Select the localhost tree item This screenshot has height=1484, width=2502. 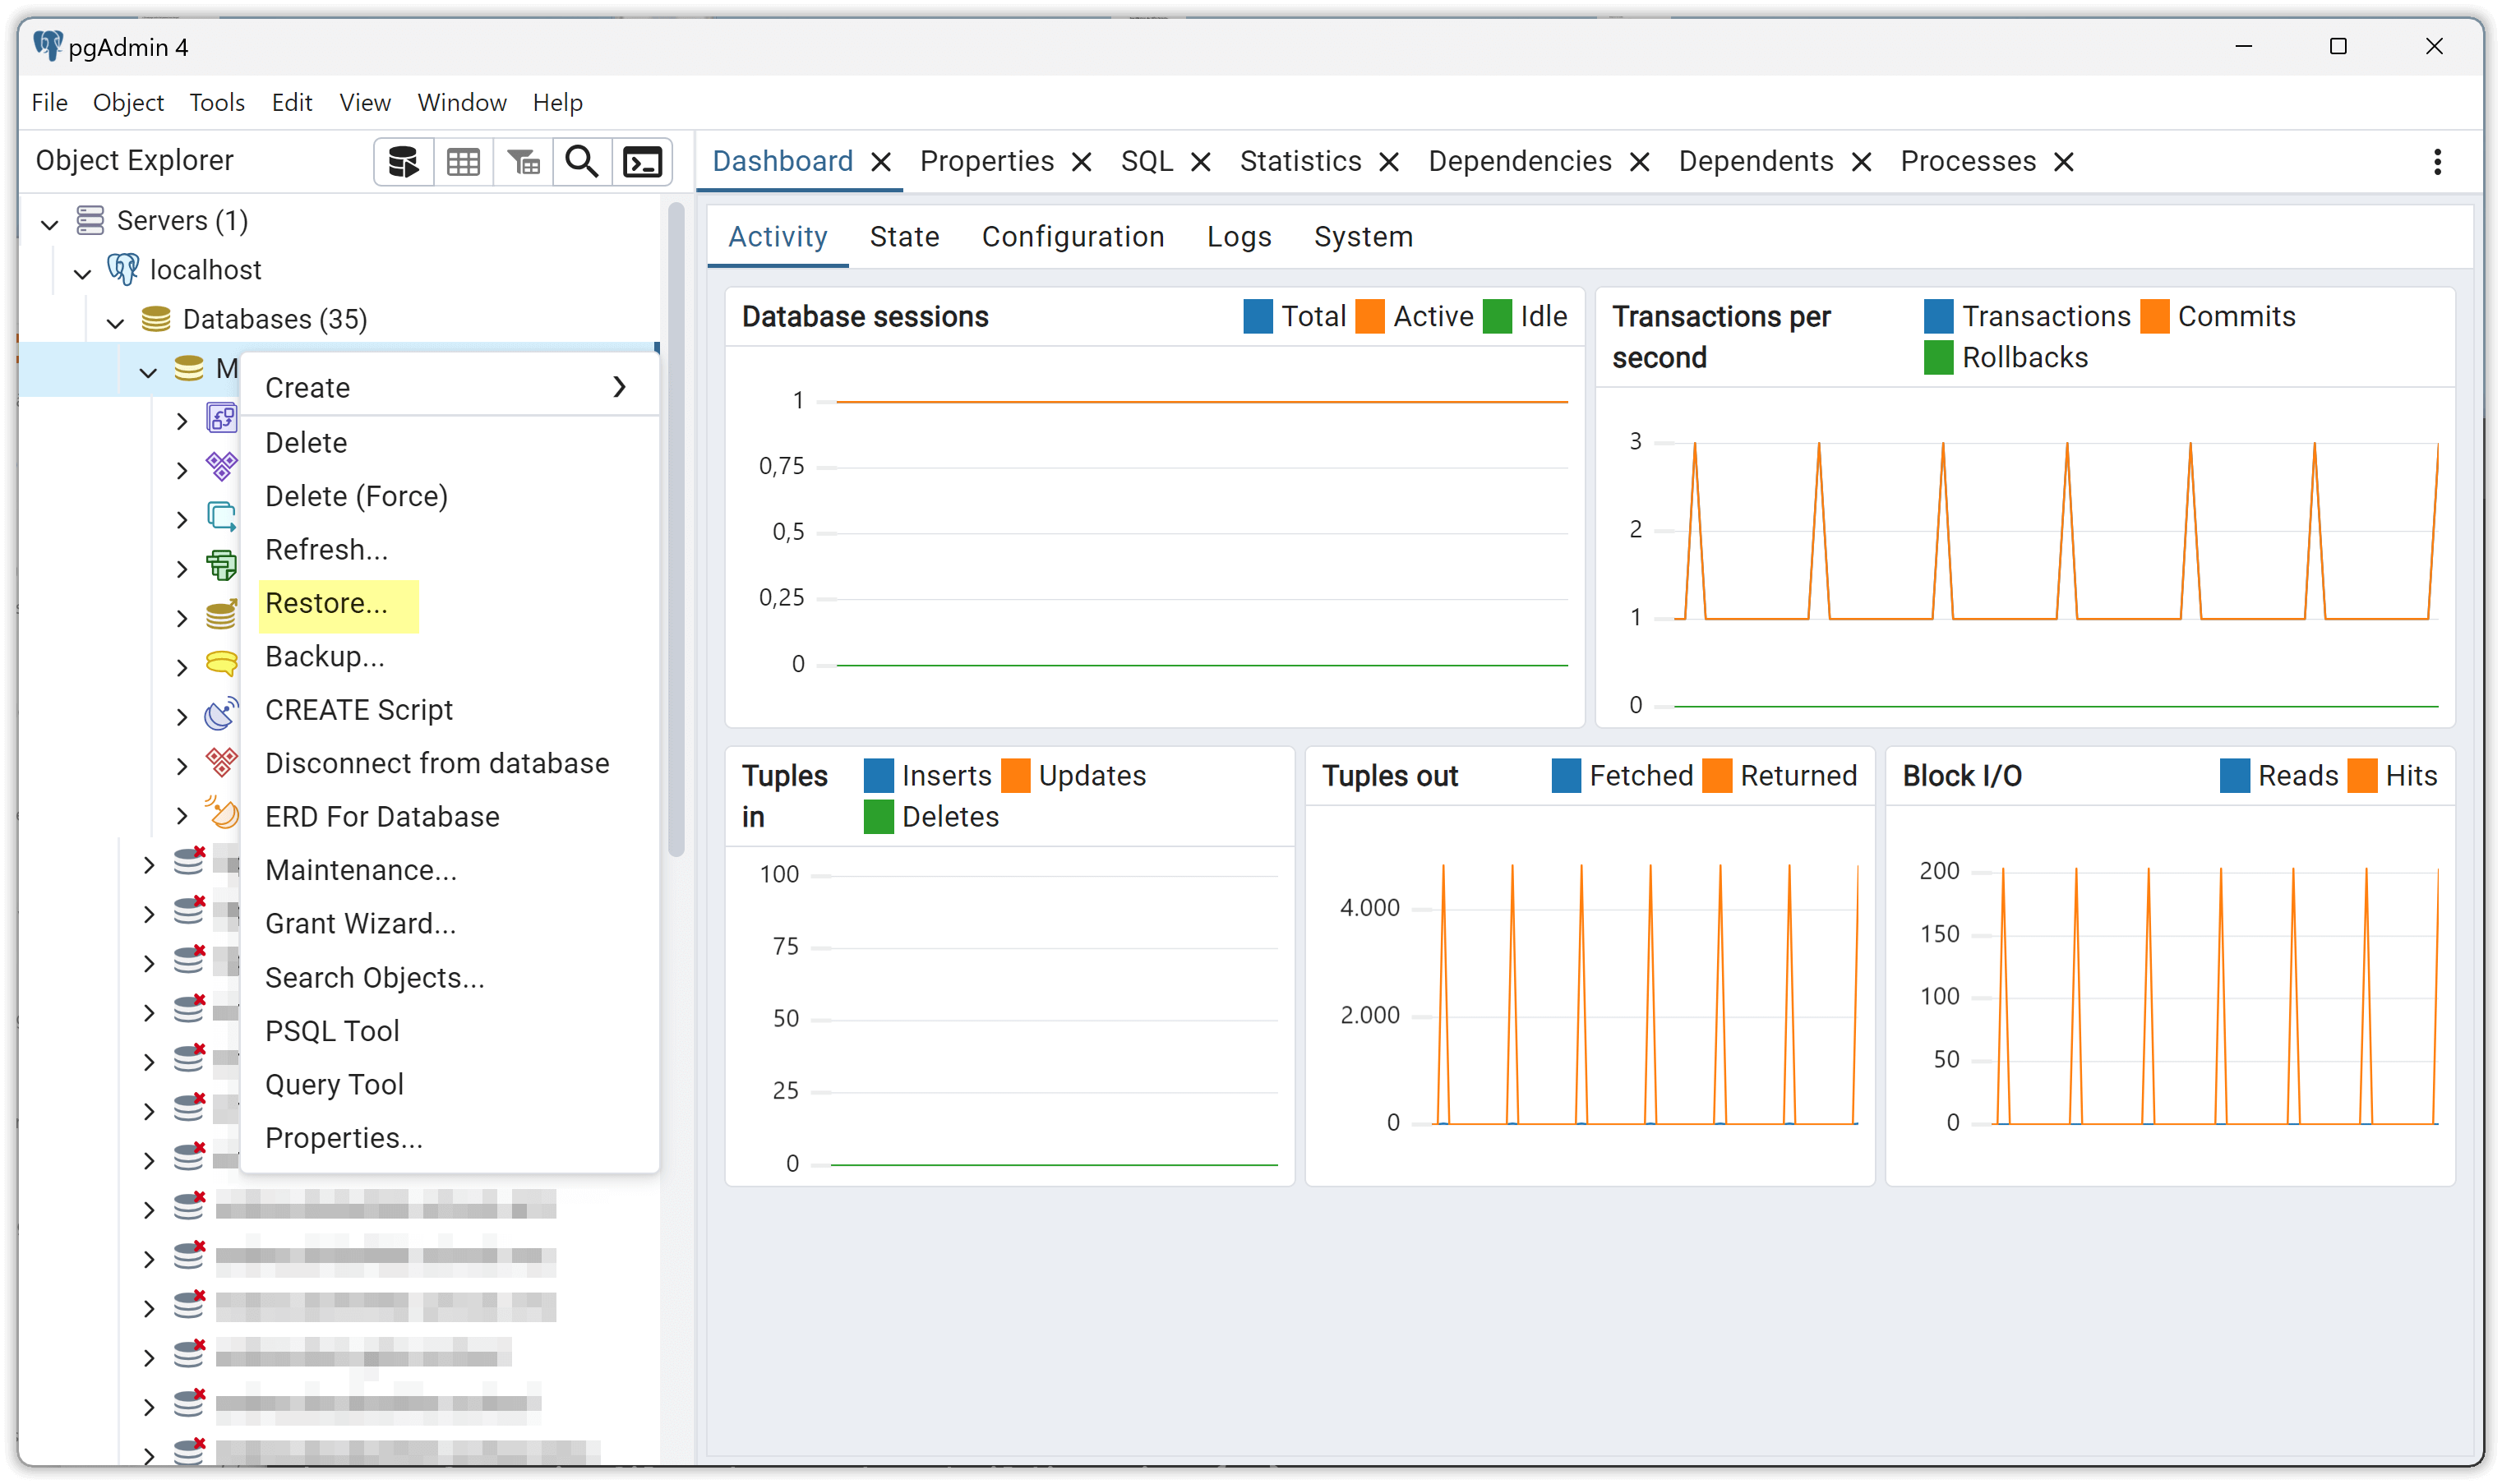click(205, 269)
